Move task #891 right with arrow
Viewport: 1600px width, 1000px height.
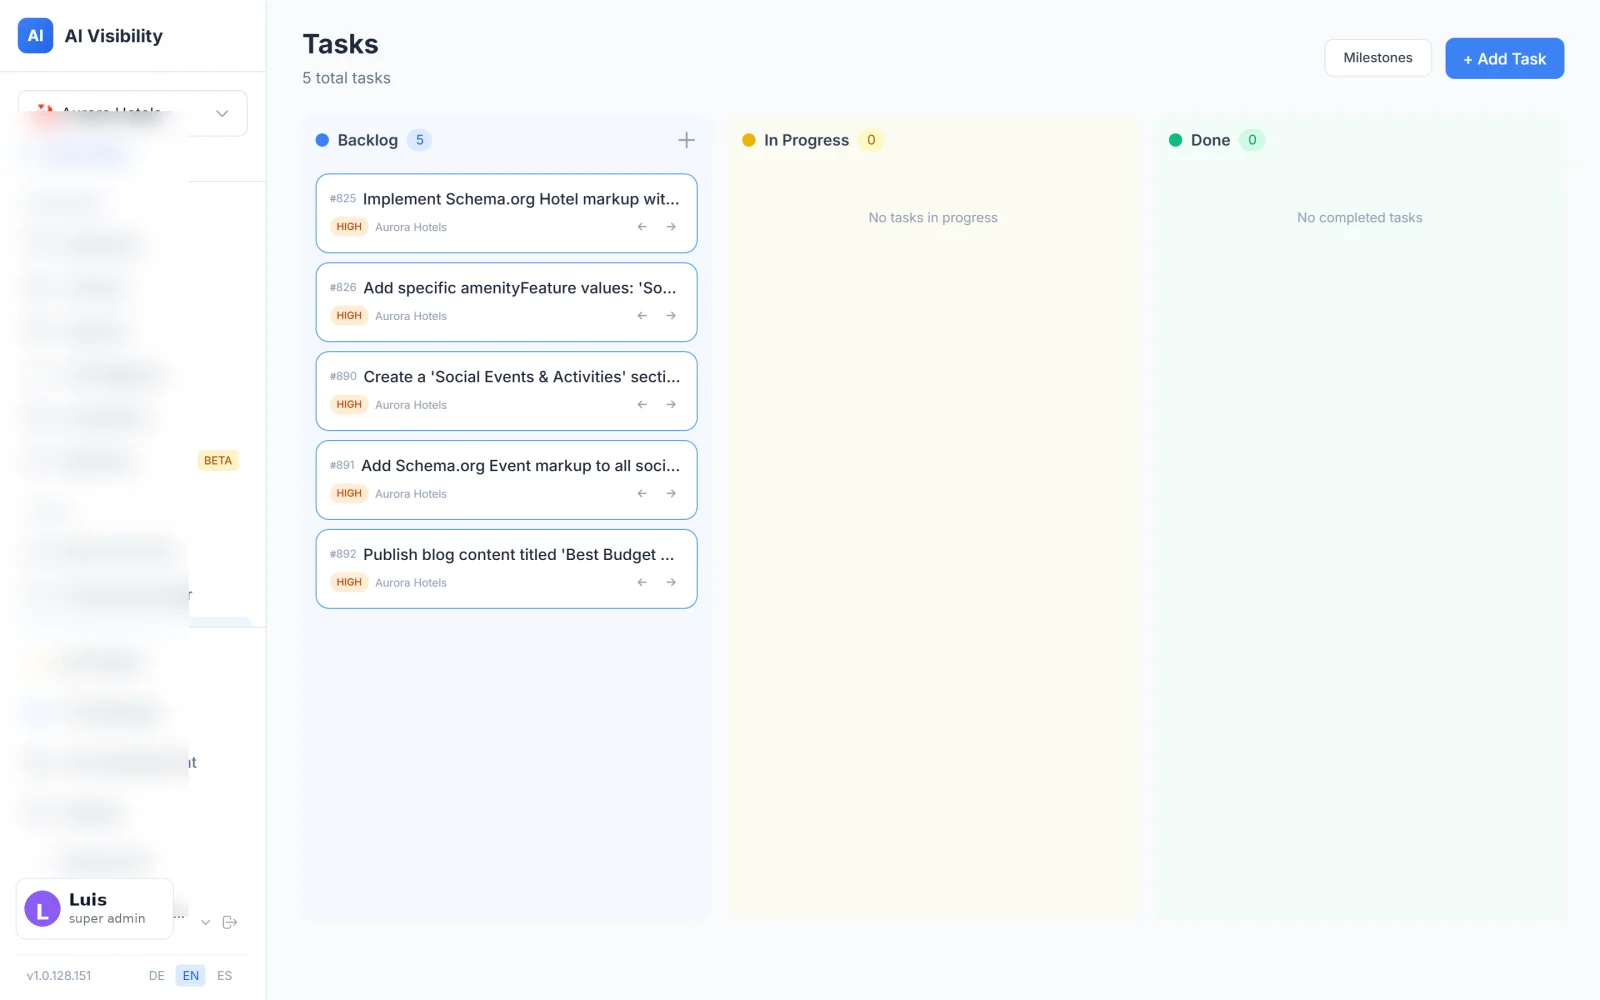pos(671,494)
